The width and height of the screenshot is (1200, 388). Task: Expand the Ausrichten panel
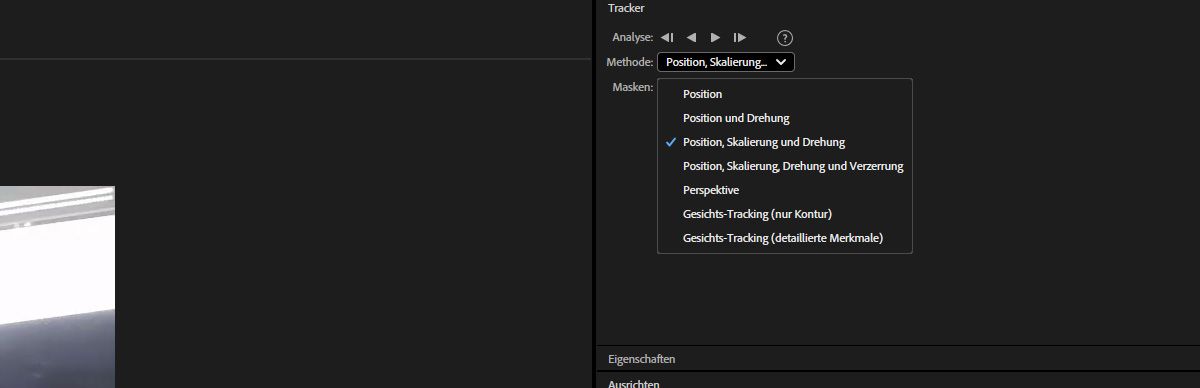[x=633, y=383]
